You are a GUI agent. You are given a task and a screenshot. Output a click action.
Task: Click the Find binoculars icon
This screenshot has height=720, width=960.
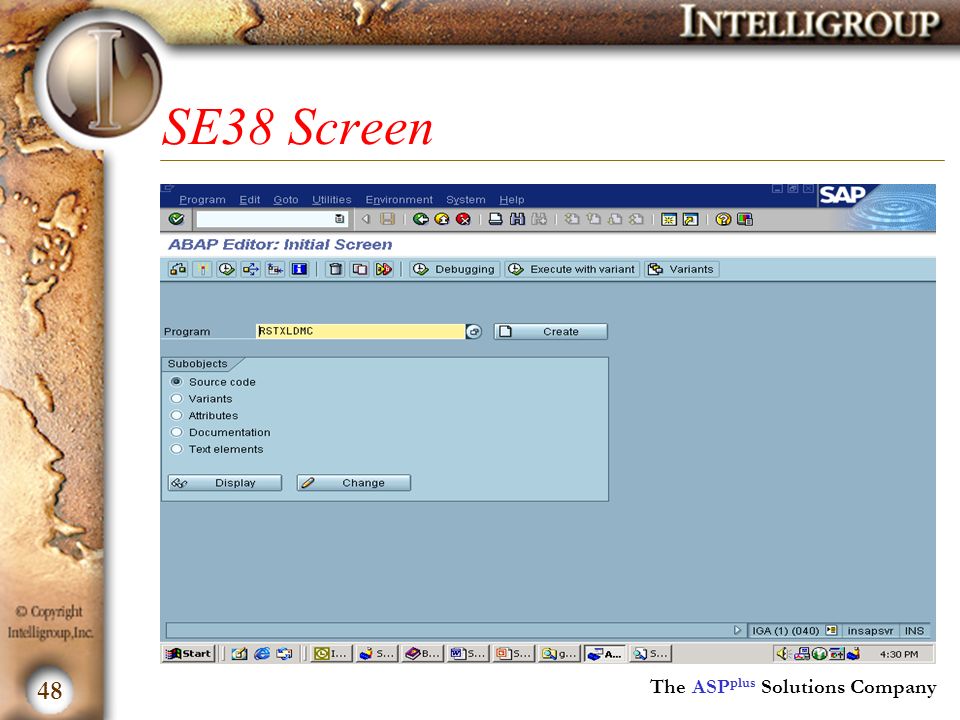click(x=517, y=219)
